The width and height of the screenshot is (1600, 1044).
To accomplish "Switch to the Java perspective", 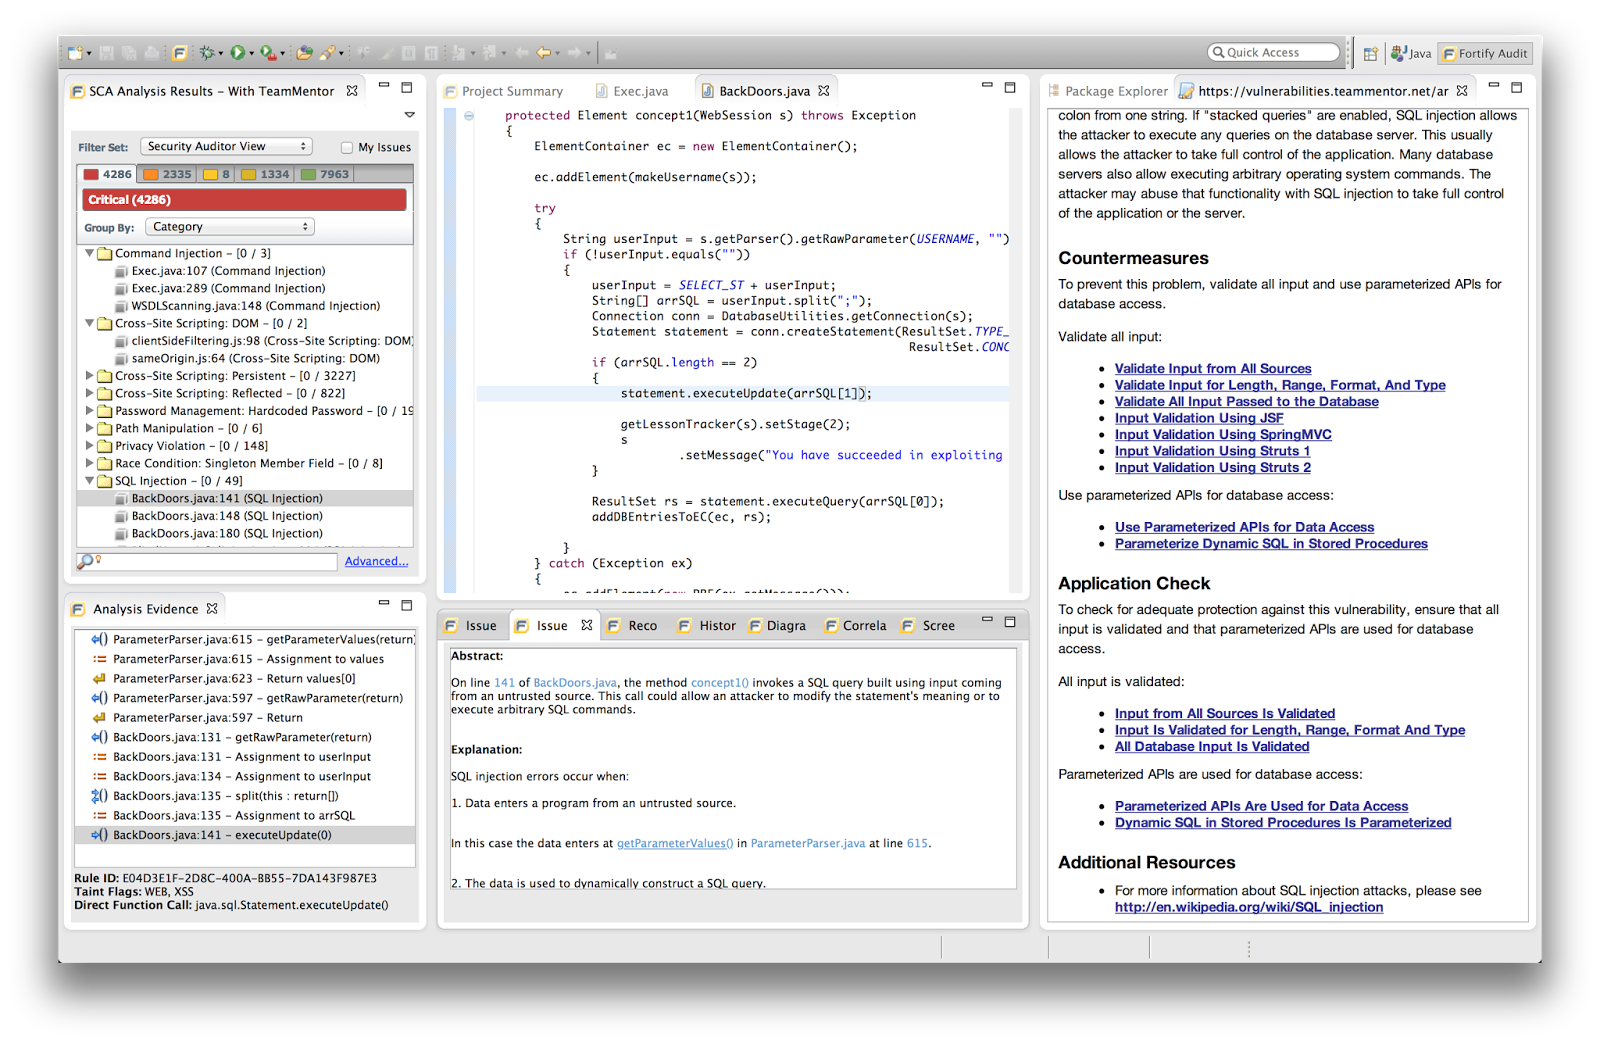I will click(x=1411, y=53).
